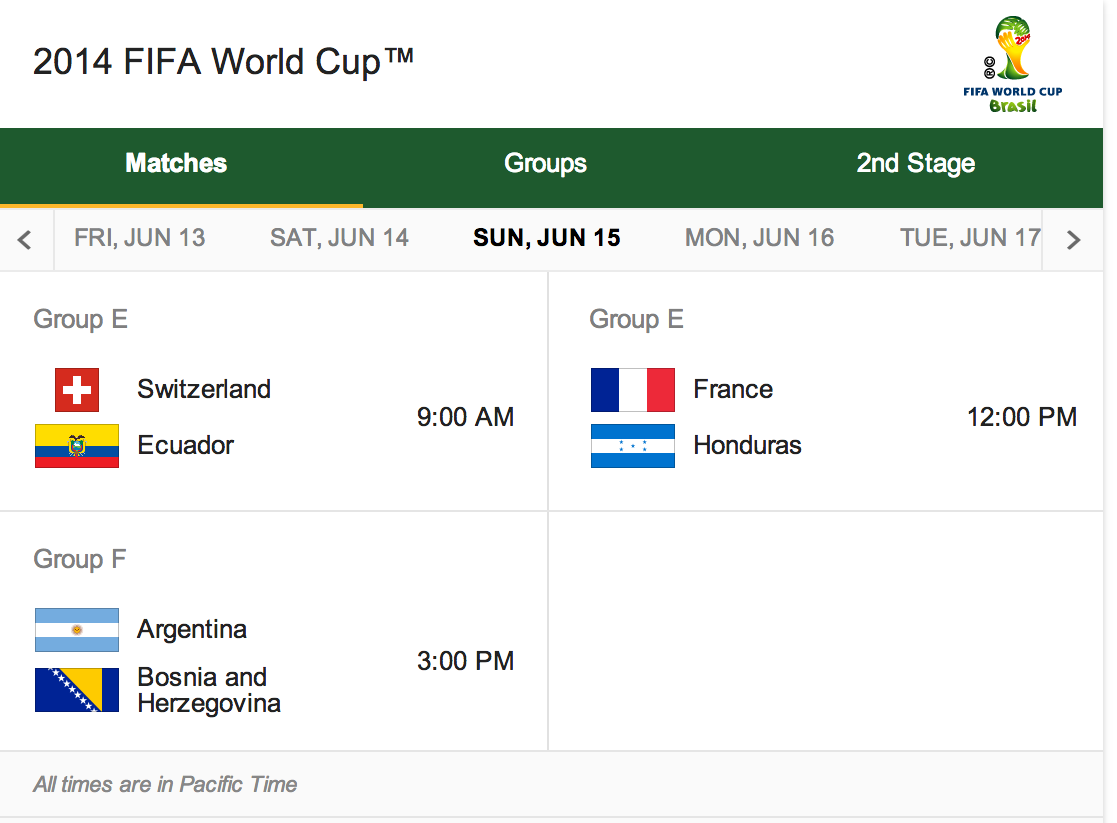This screenshot has height=823, width=1117.
Task: Open the France vs Honduras 12:00 PM match
Action: tap(826, 391)
